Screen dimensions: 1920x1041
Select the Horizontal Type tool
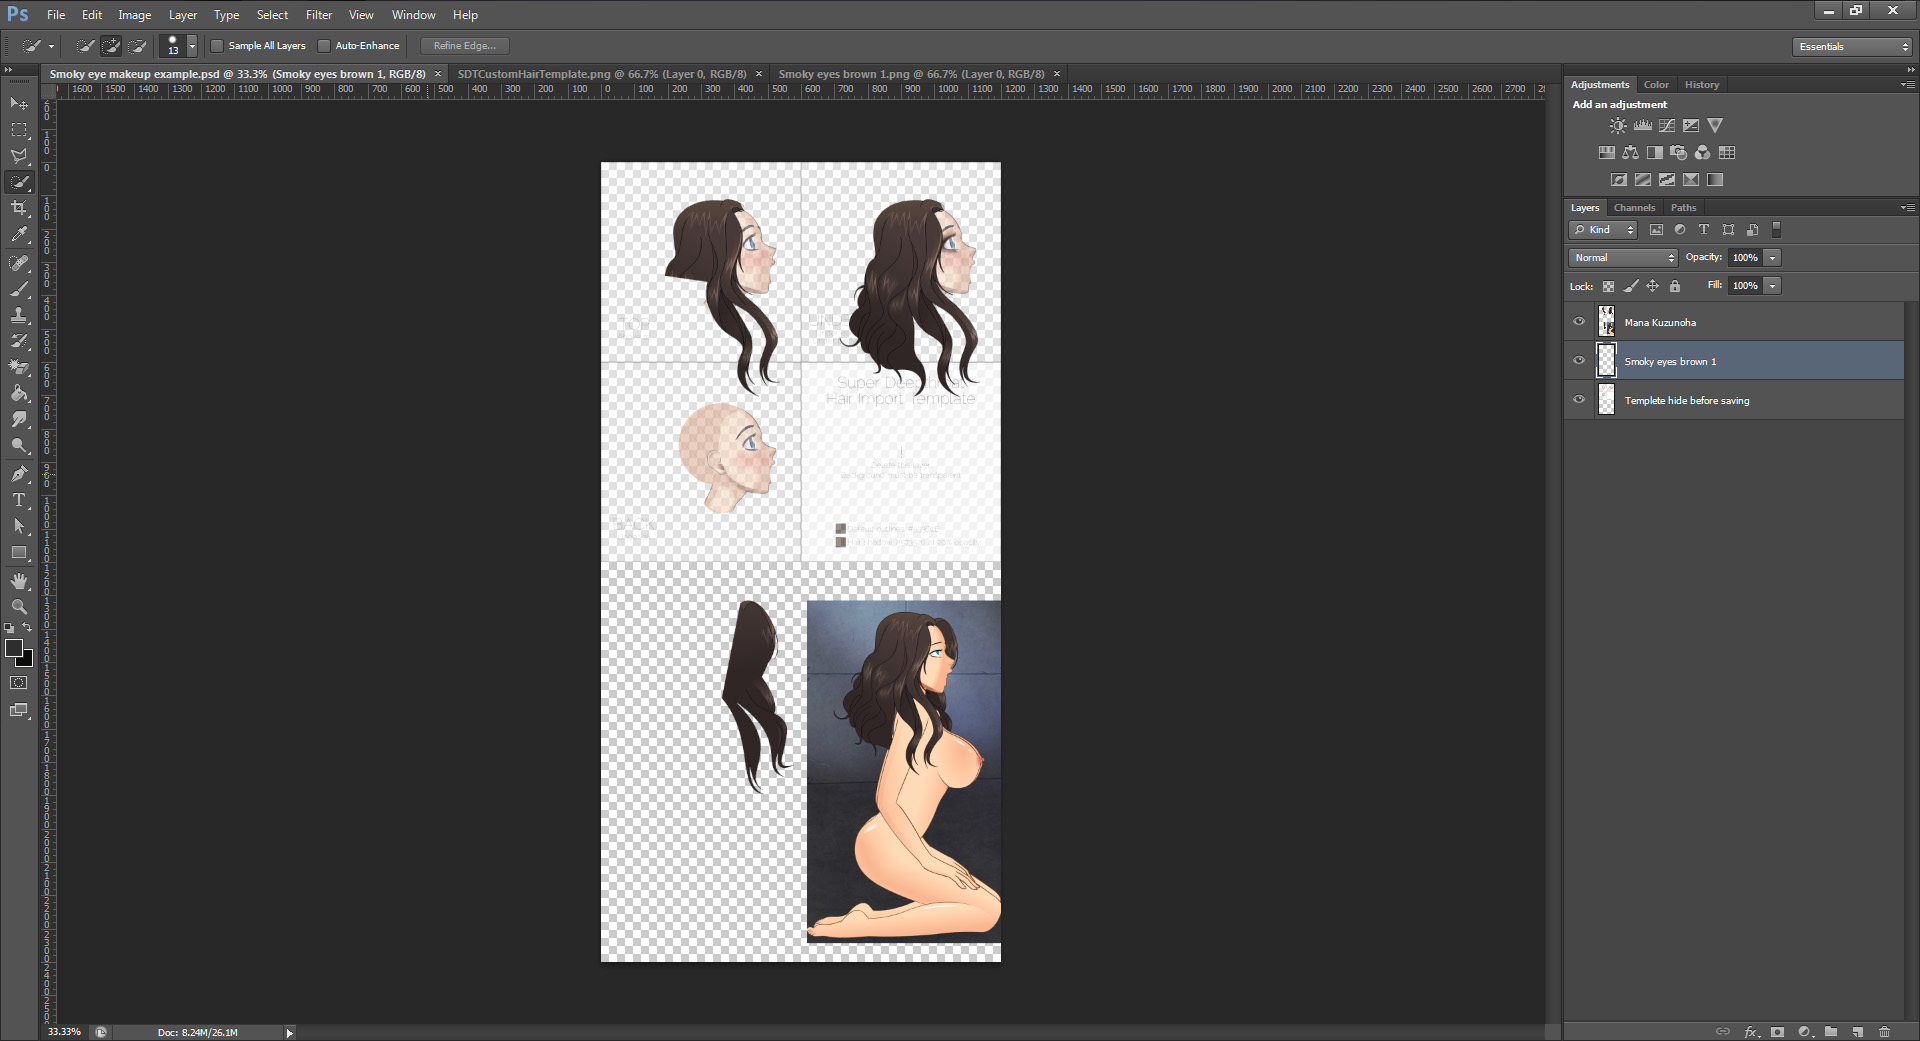click(x=19, y=500)
